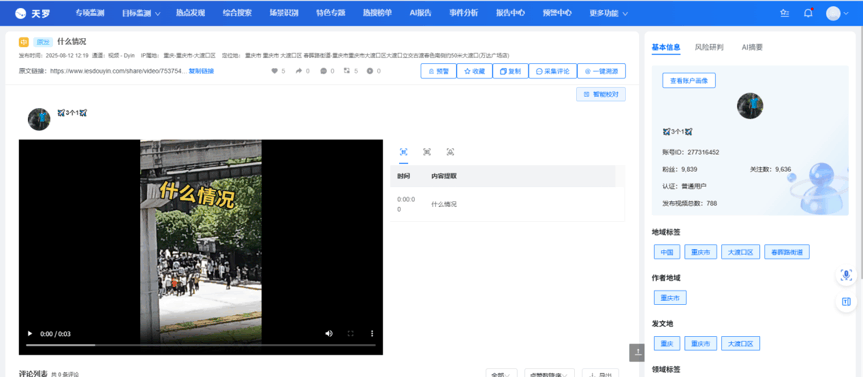This screenshot has height=377, width=863.
Task: Click the share arrow icon
Action: click(x=299, y=71)
